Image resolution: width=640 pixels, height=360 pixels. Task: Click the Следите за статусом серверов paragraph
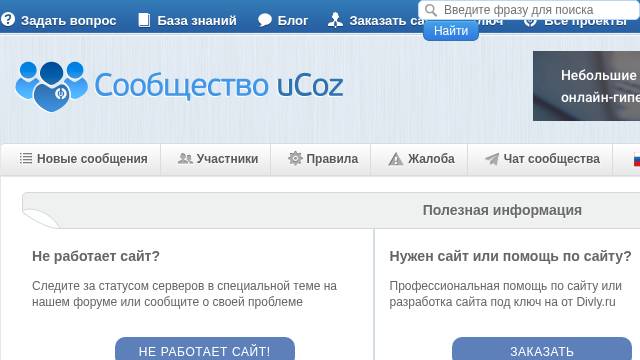(184, 294)
